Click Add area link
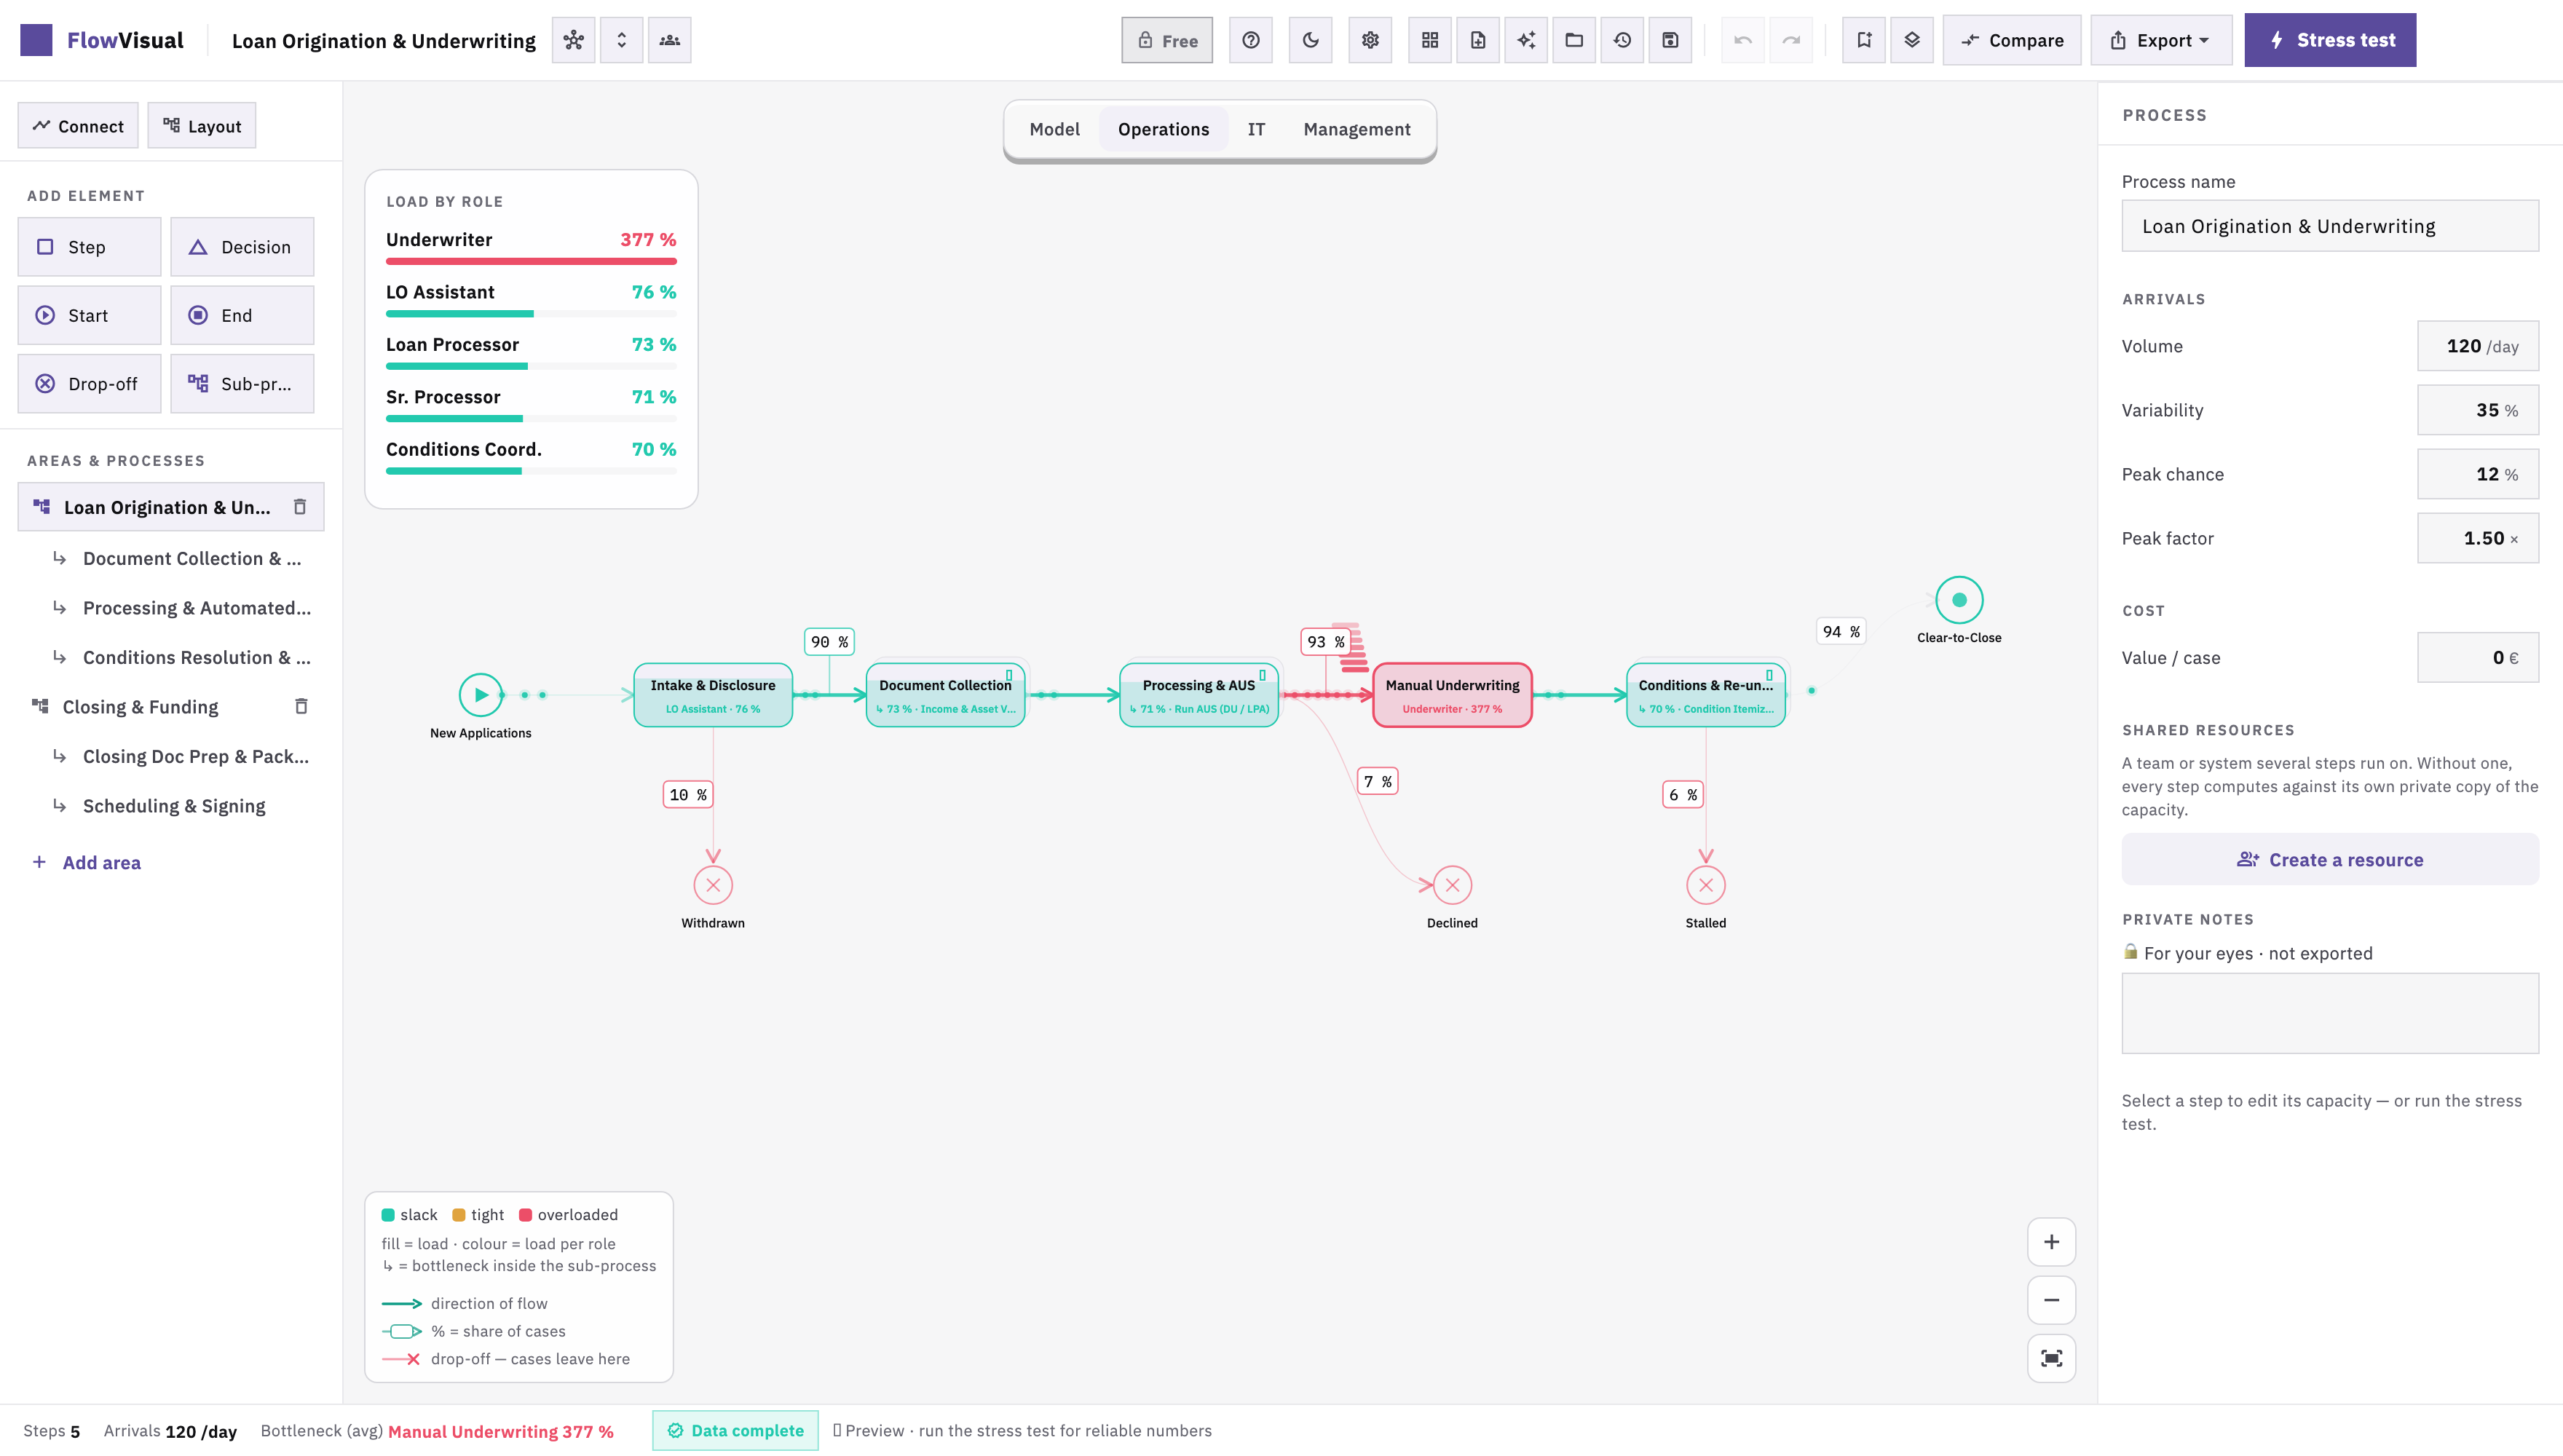Viewport: 2563px width, 1456px height. pos(87,863)
